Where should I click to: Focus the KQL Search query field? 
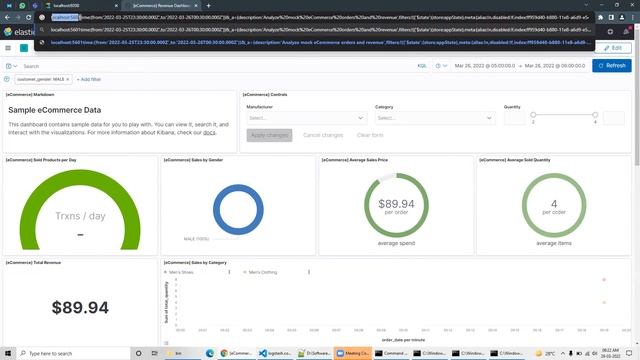click(216, 66)
